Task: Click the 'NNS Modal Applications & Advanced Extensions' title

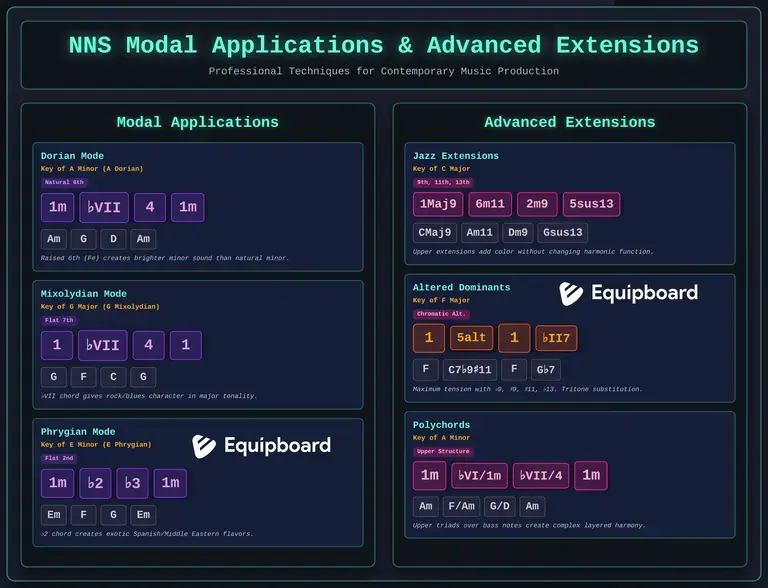Action: pos(384,46)
